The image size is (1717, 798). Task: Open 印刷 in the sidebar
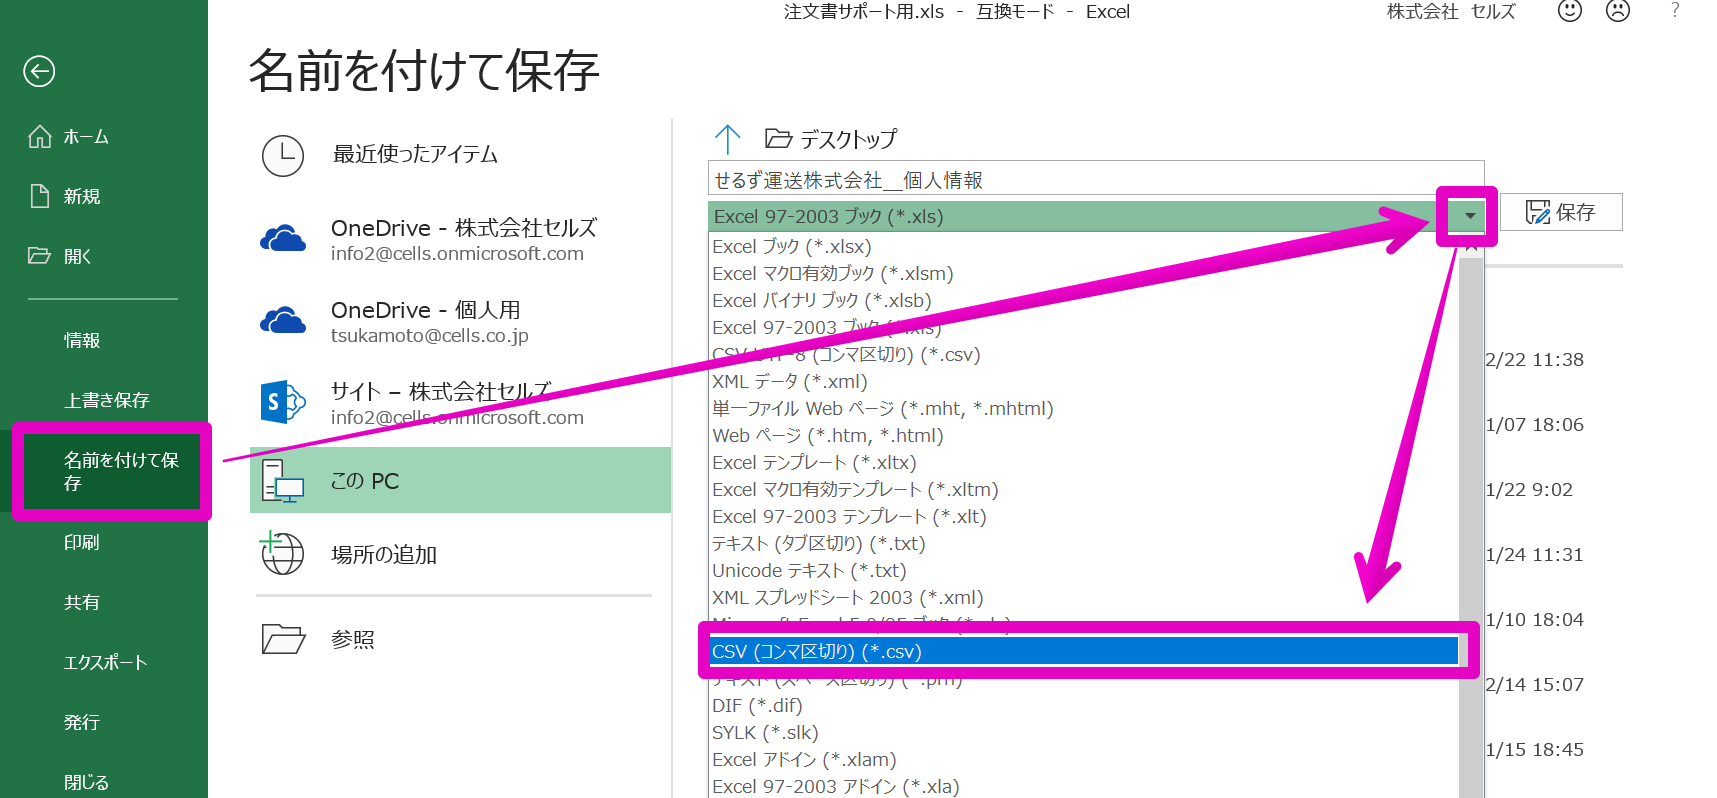82,542
